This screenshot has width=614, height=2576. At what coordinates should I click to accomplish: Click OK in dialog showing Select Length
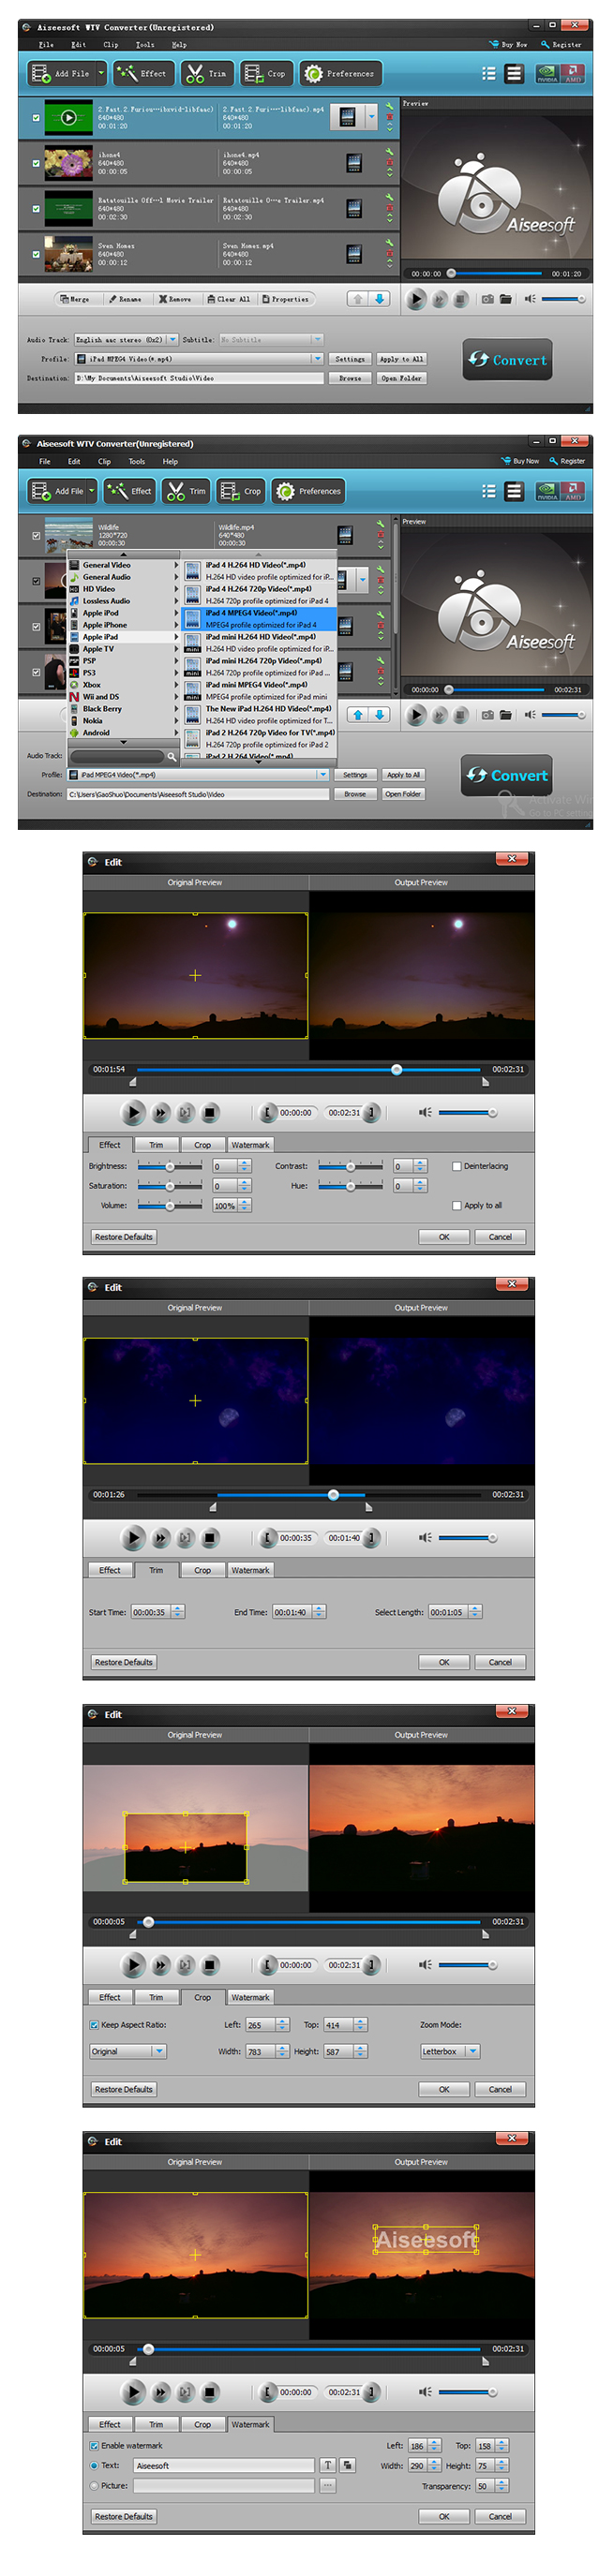coord(444,1662)
